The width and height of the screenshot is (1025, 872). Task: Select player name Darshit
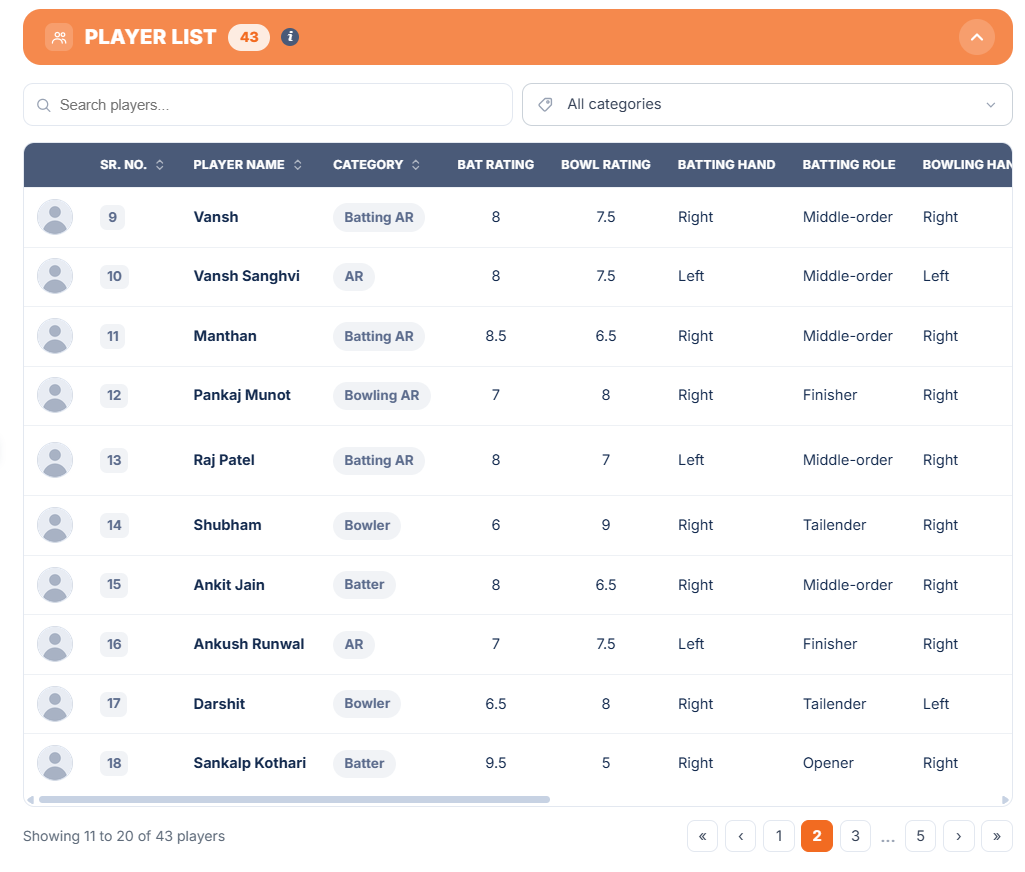[219, 704]
